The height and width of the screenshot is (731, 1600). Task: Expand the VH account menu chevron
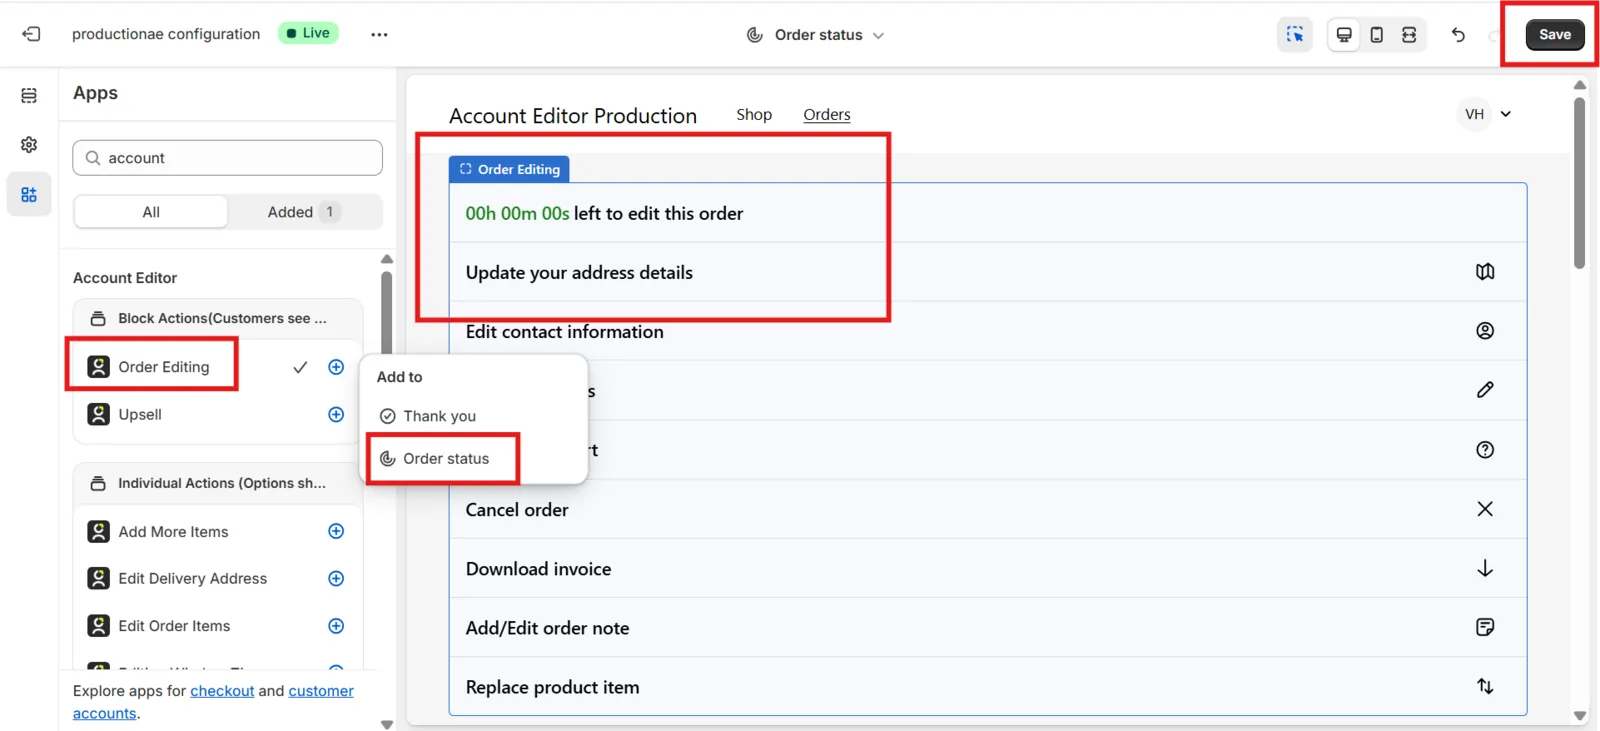(x=1506, y=114)
